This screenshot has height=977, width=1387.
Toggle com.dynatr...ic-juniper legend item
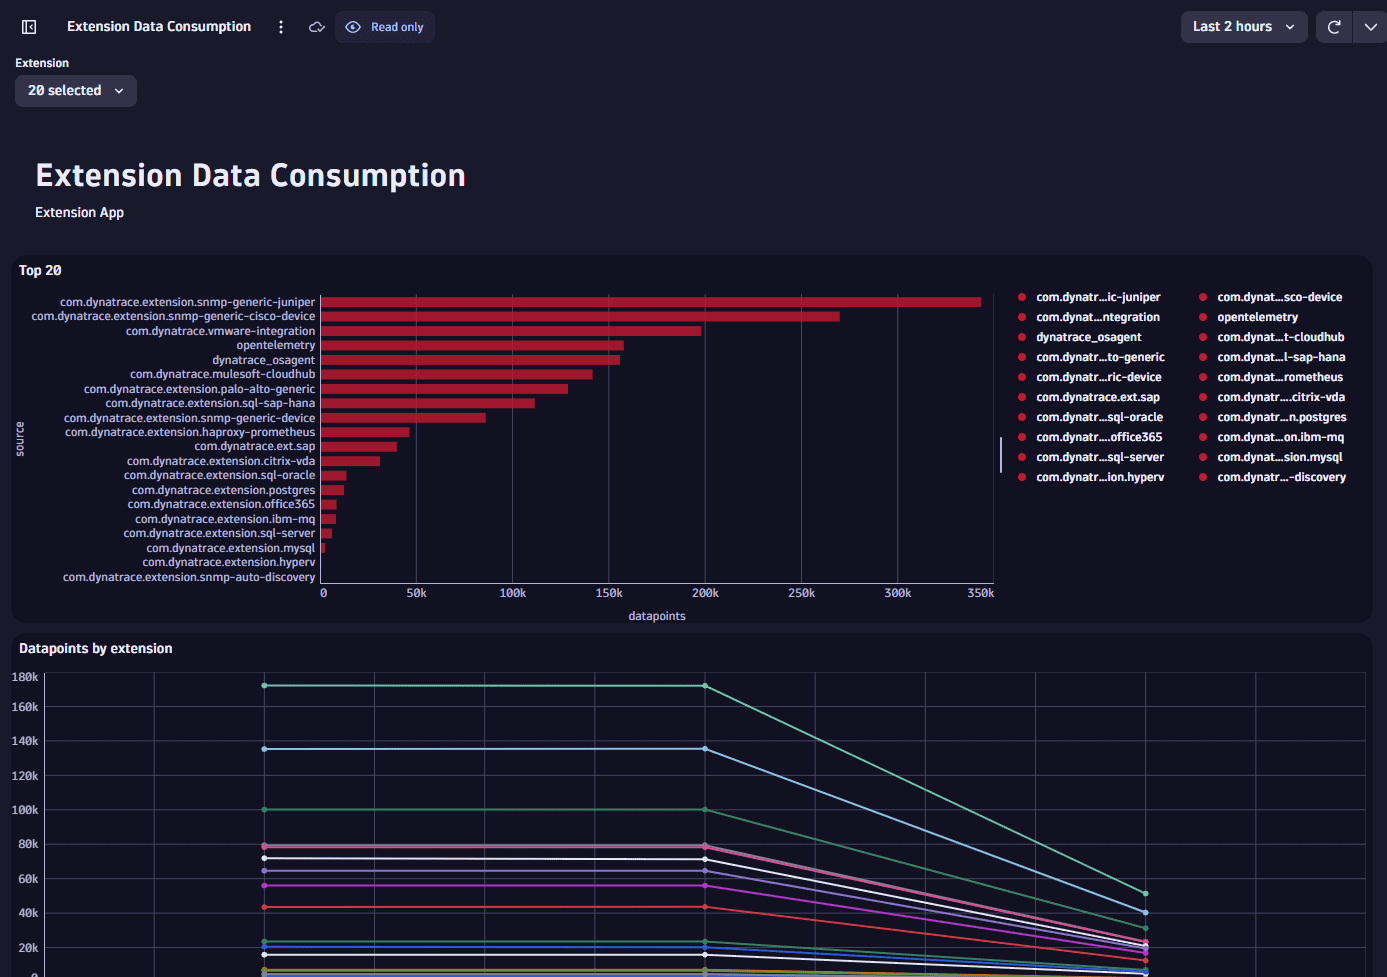(1089, 297)
